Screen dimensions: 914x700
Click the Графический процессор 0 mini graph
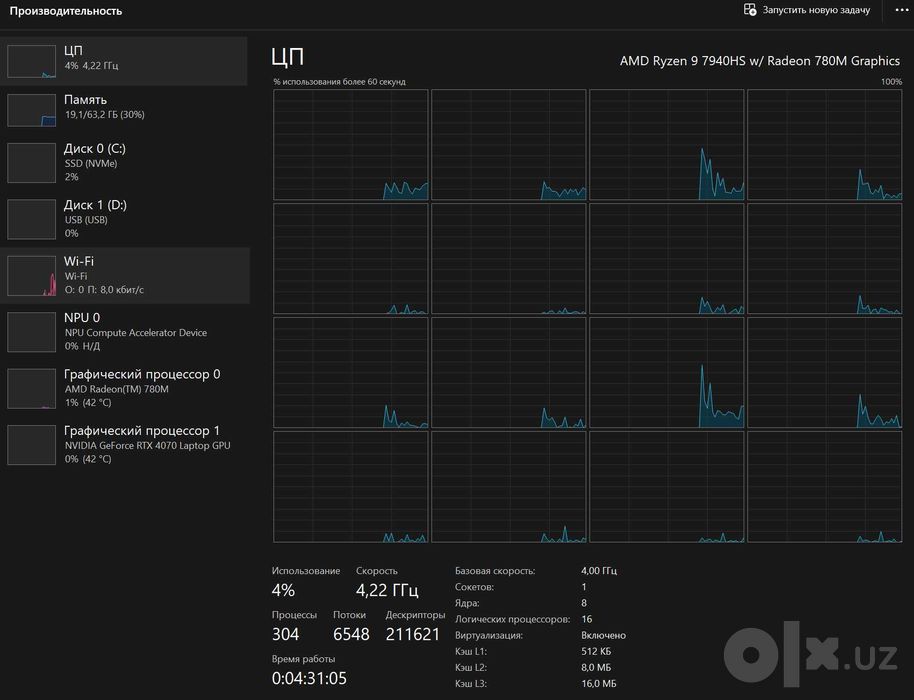tap(31, 388)
